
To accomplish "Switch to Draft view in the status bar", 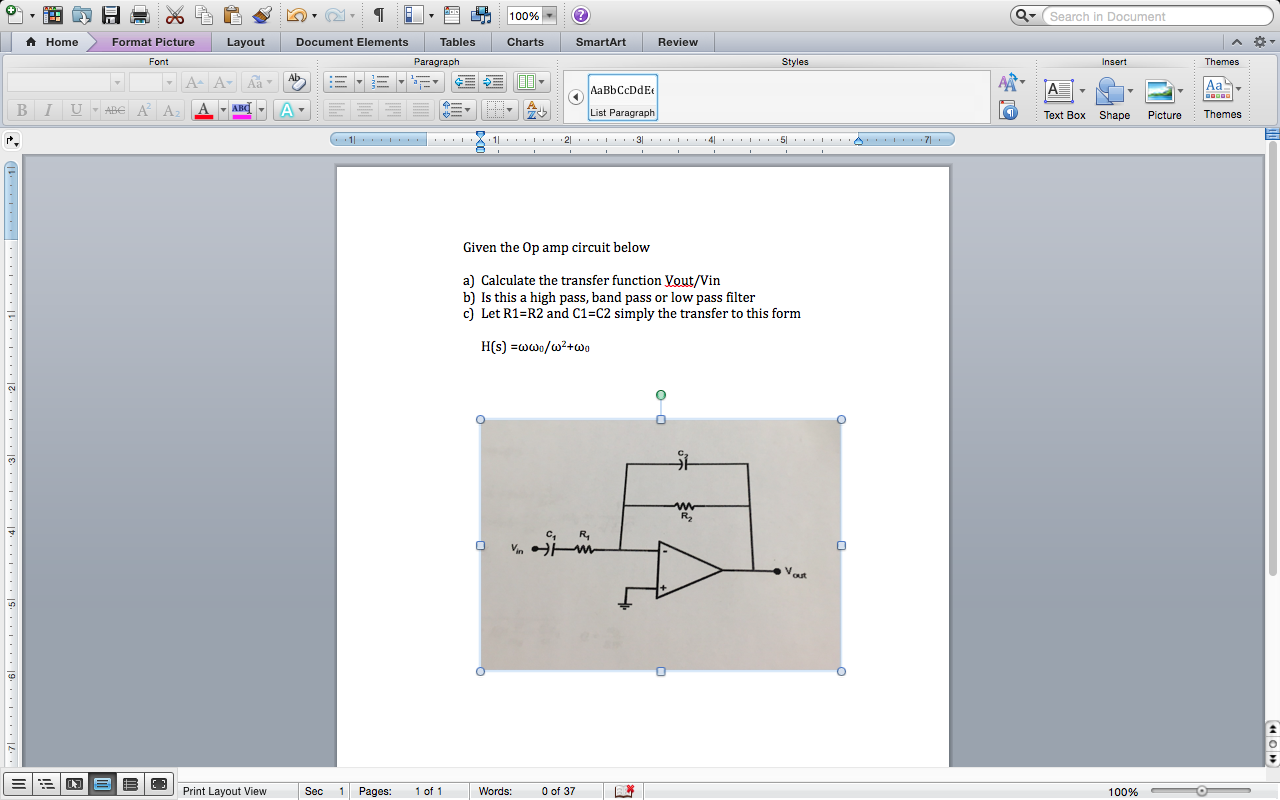I will [x=18, y=784].
